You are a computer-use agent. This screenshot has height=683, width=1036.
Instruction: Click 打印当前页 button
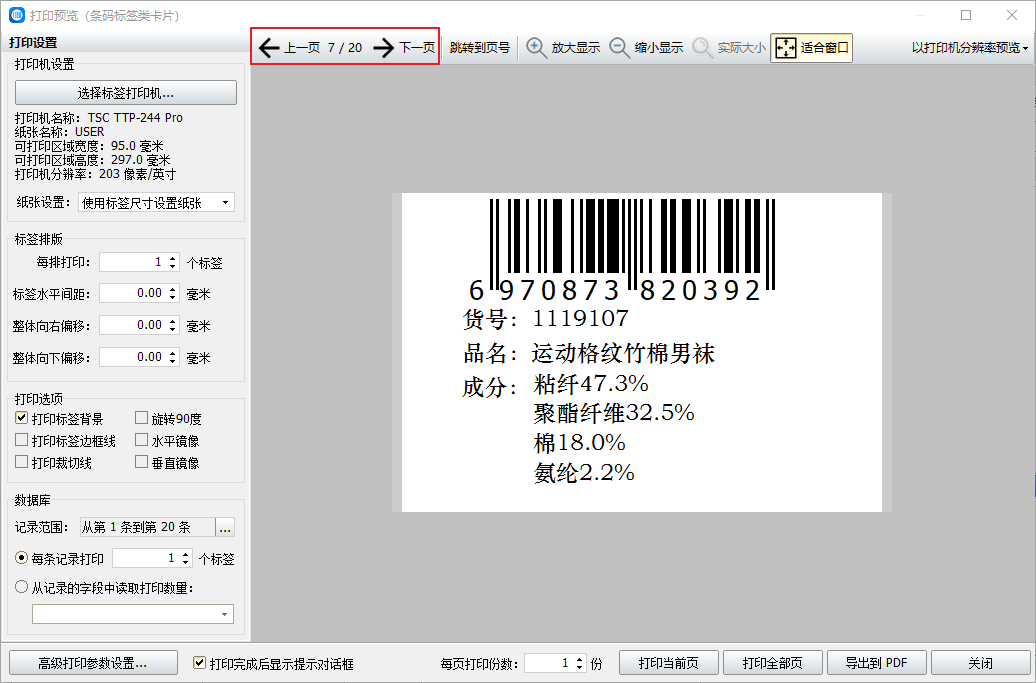[669, 663]
